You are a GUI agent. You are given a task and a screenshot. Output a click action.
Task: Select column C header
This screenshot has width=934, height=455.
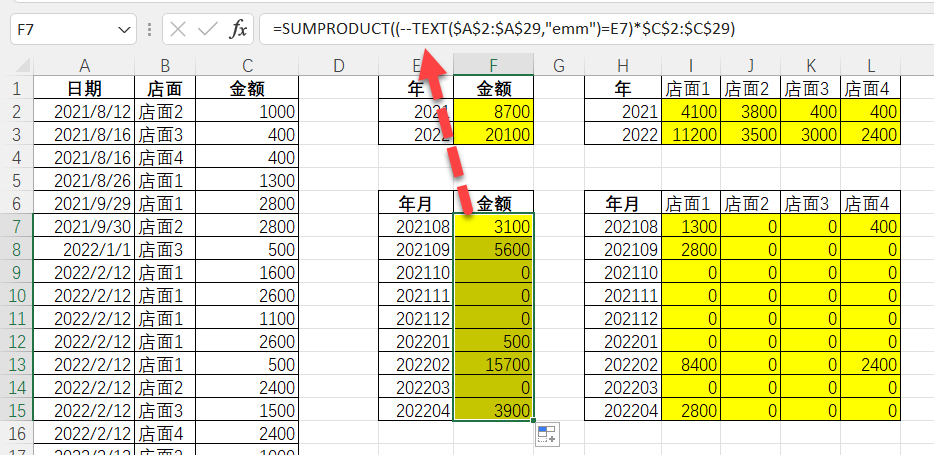tap(247, 66)
